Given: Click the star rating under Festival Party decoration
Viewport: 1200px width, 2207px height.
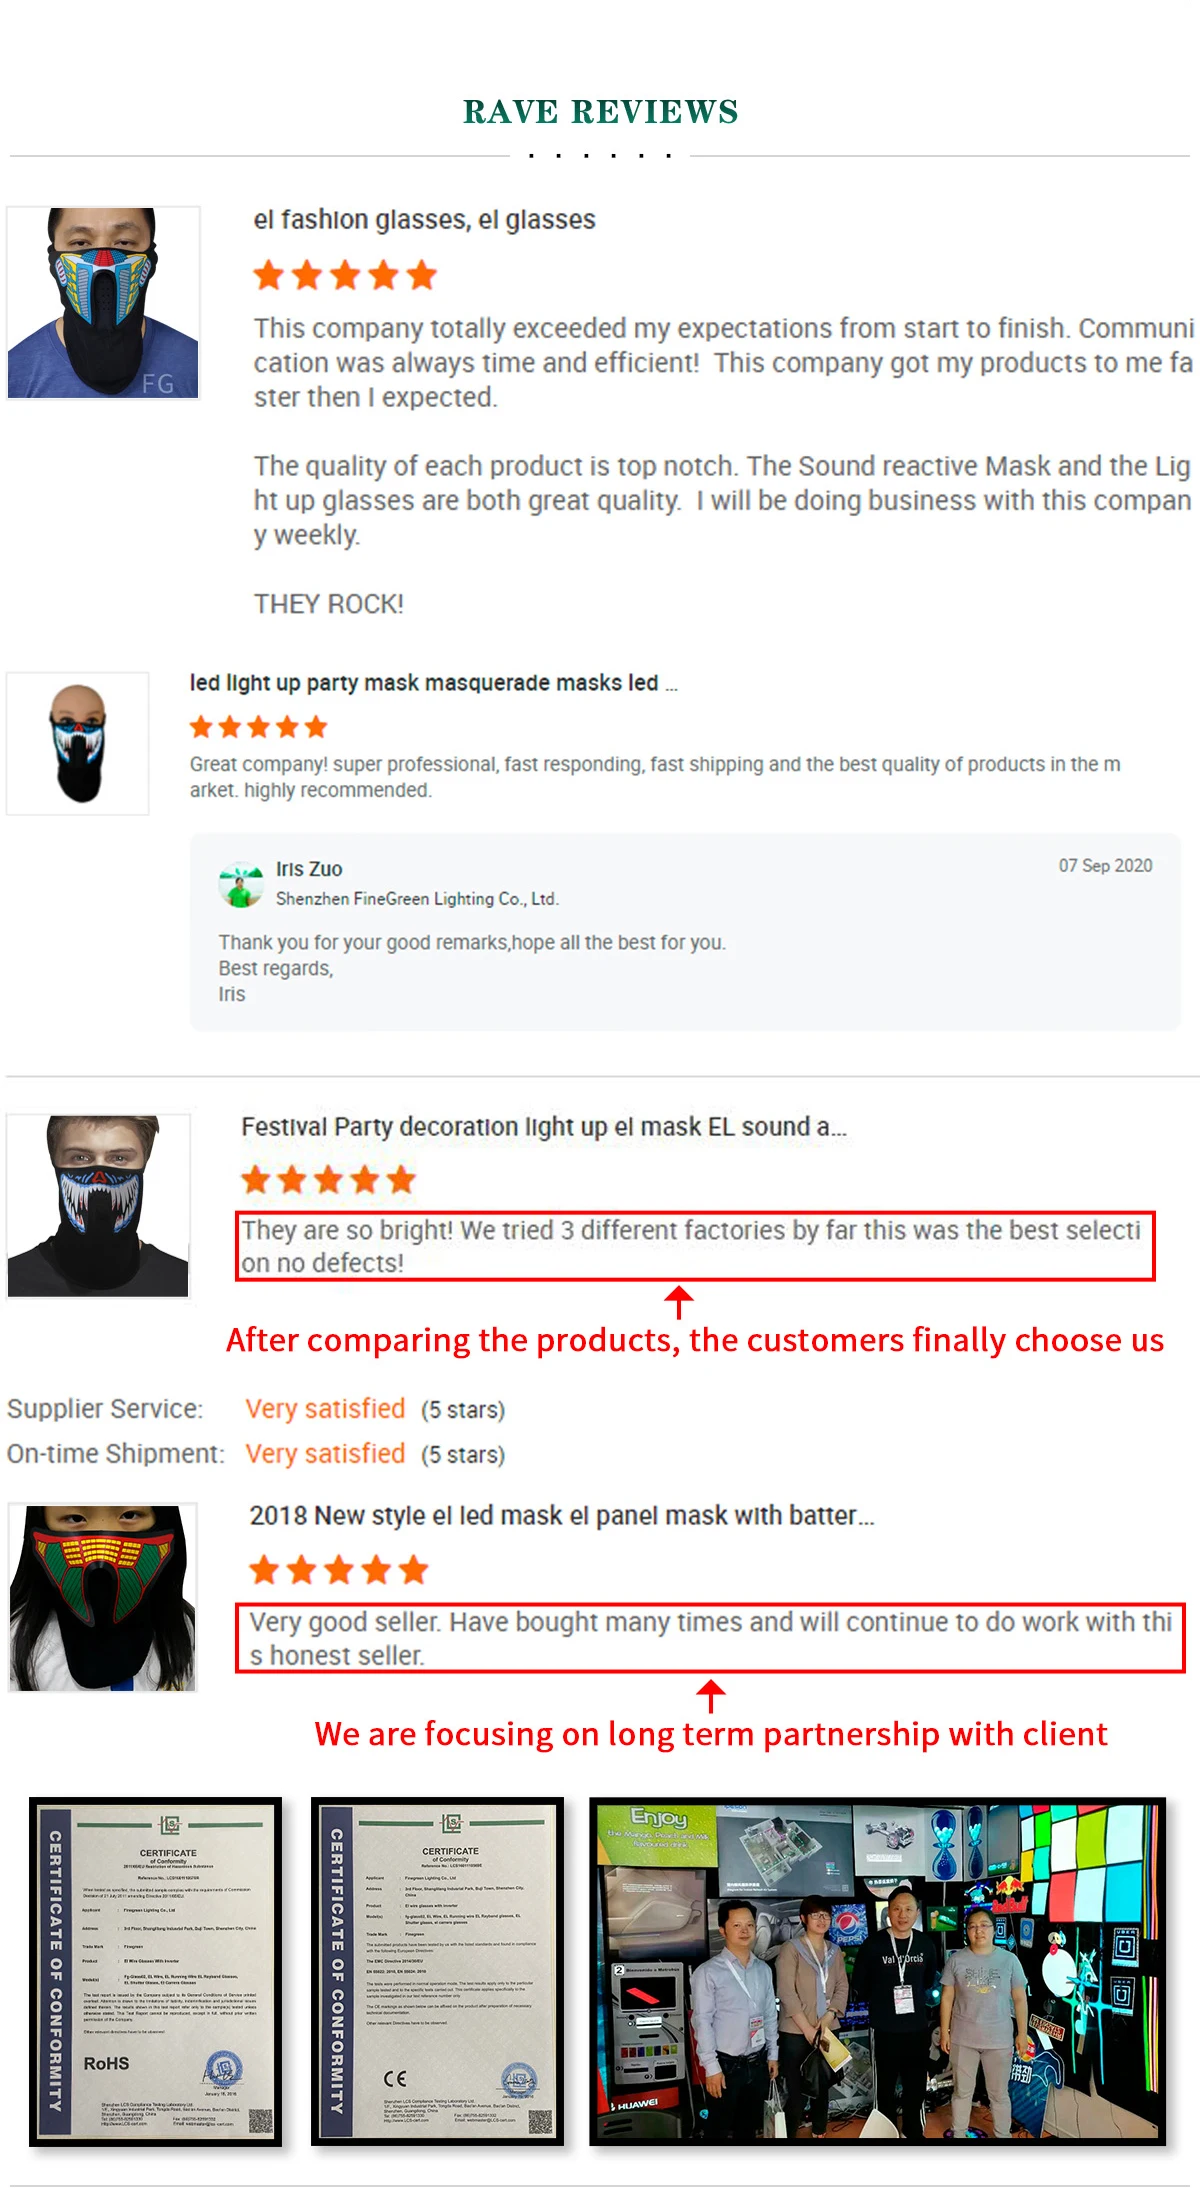Looking at the screenshot, I should pos(328,1180).
